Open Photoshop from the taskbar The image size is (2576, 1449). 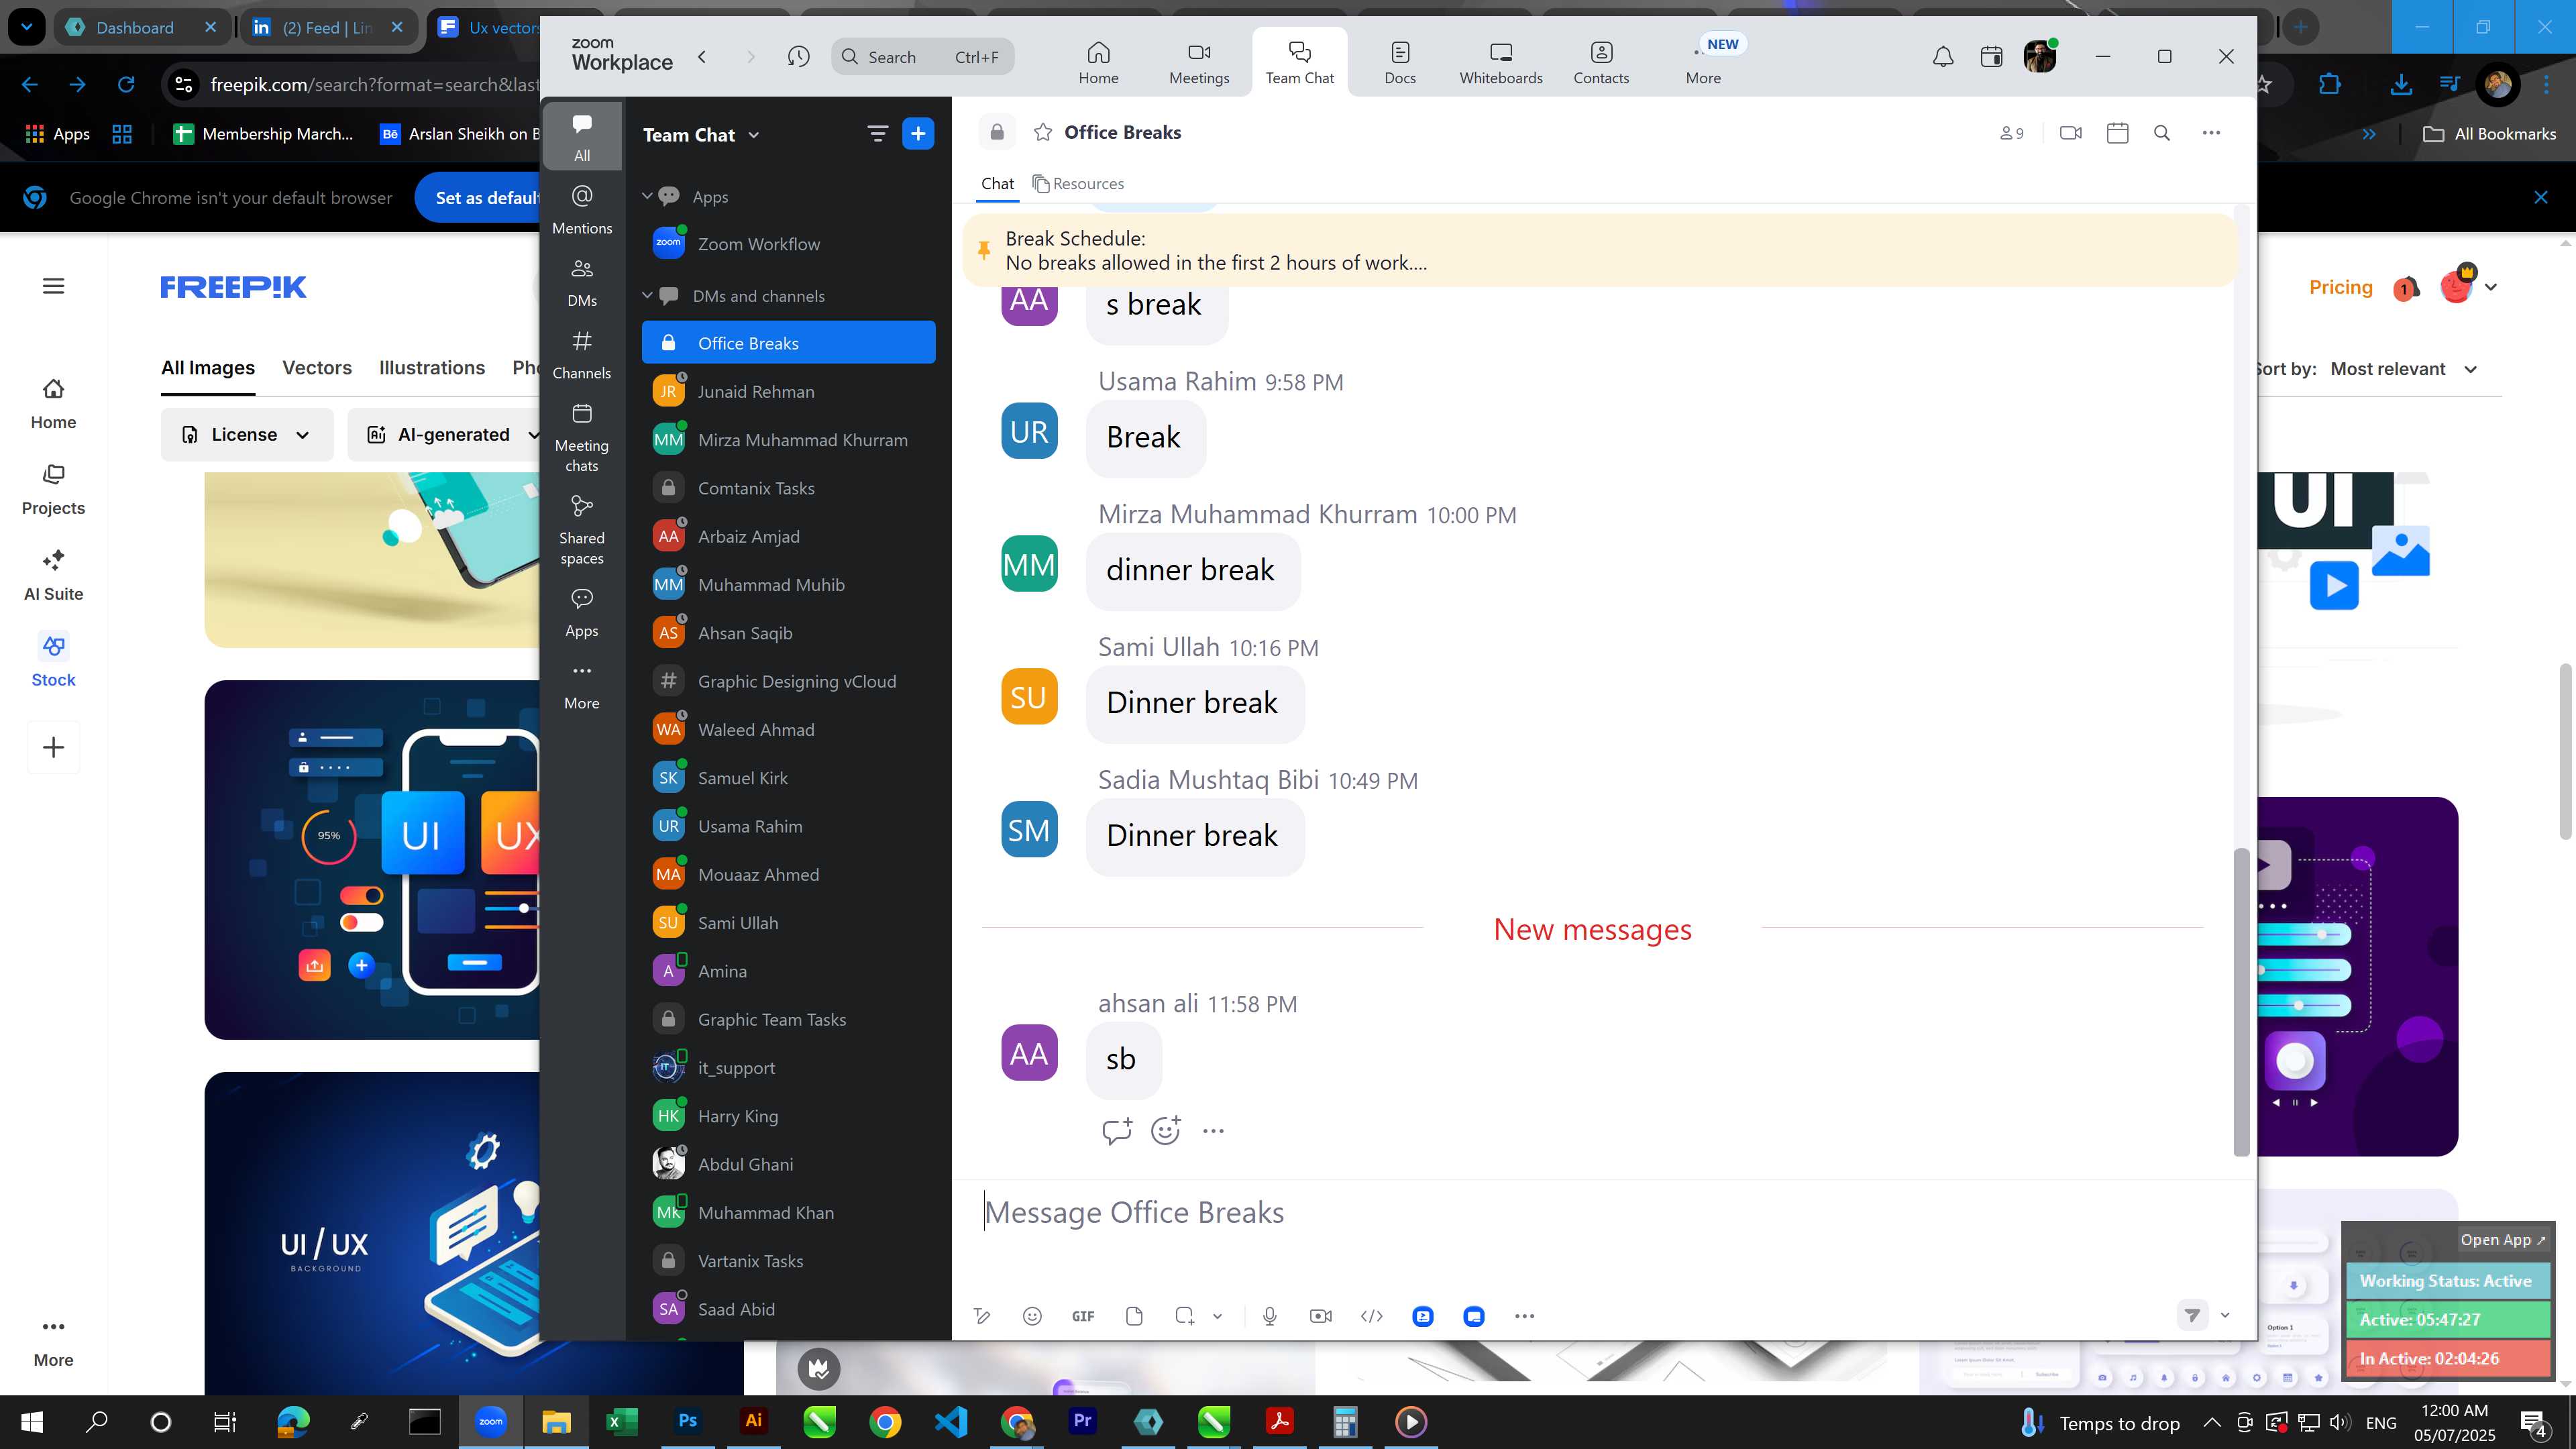click(687, 1421)
